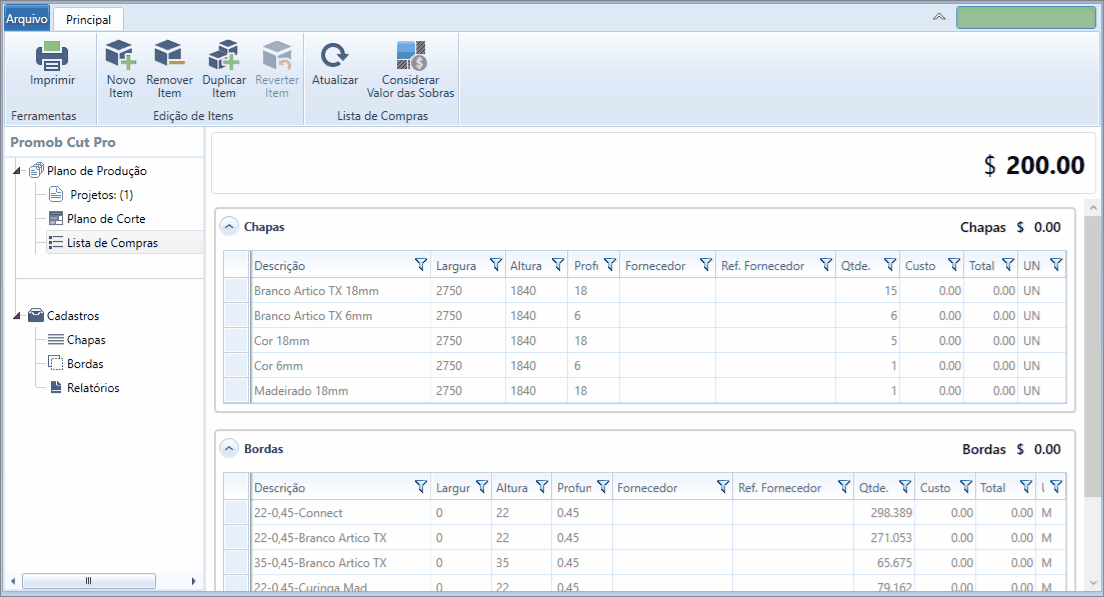Collapse the Chapas section

click(x=229, y=227)
